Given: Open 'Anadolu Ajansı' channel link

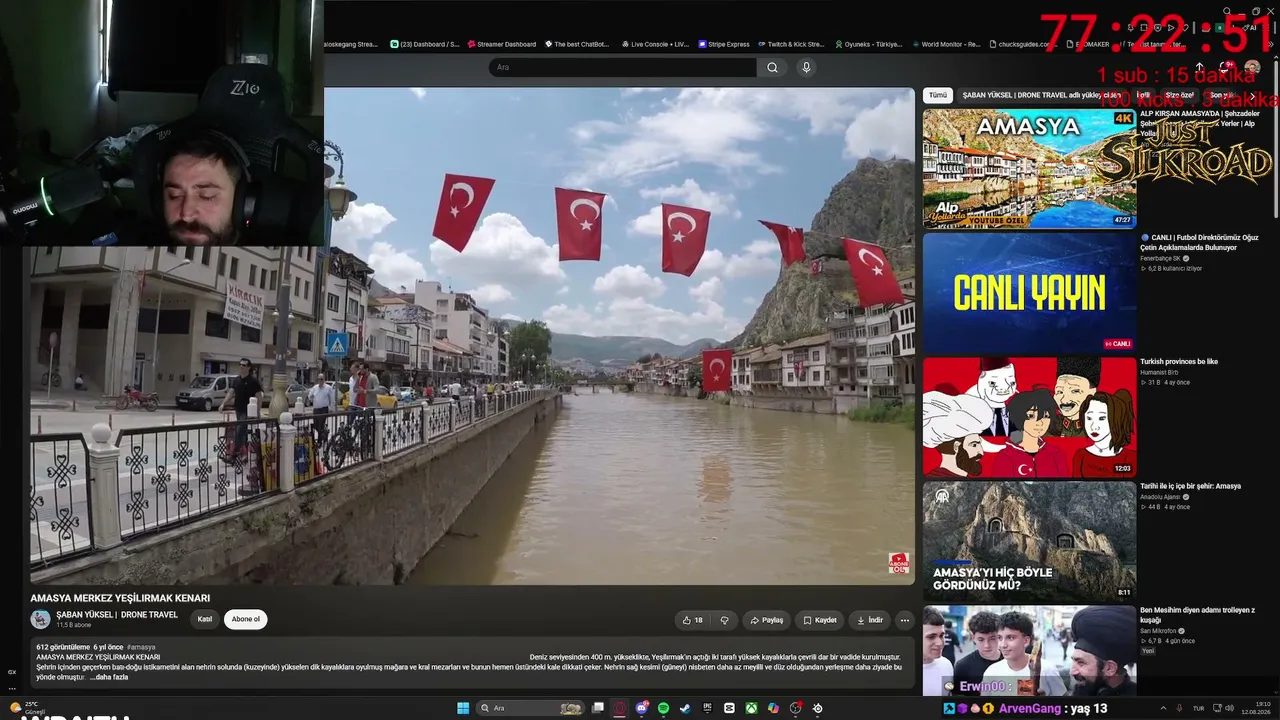Looking at the screenshot, I should [x=1160, y=497].
